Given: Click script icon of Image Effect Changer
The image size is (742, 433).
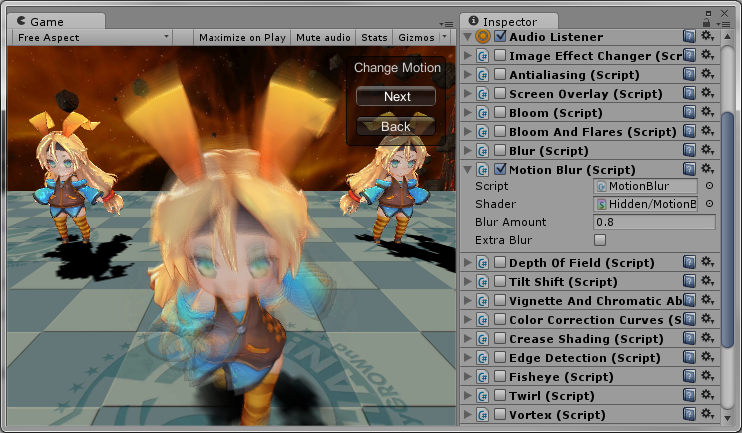Looking at the screenshot, I should click(x=483, y=56).
